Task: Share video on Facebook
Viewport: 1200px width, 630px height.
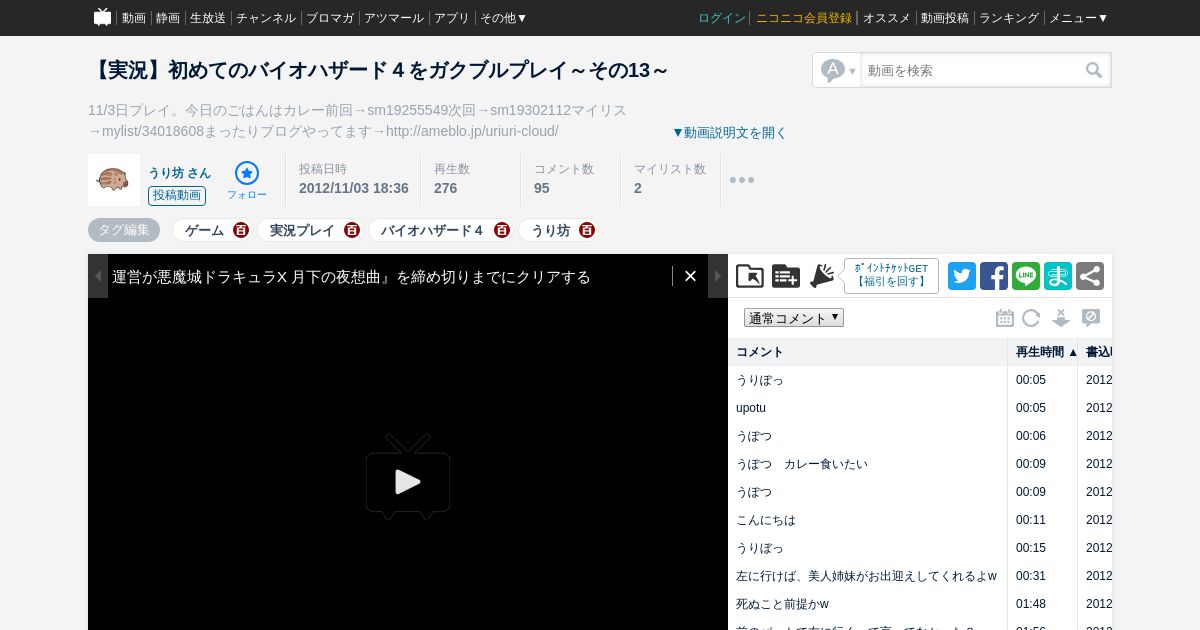Action: pos(994,276)
